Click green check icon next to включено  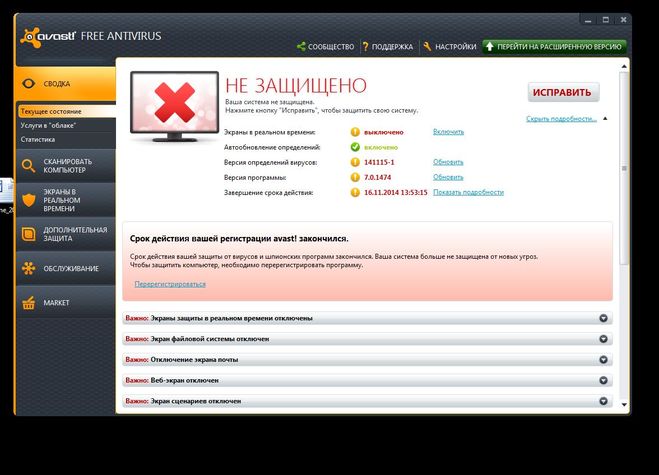point(355,147)
